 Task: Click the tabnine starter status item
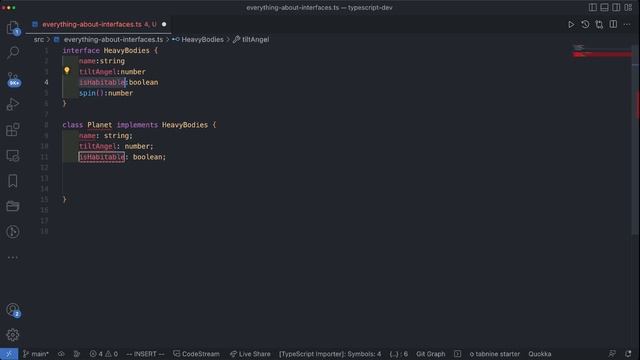(495, 354)
